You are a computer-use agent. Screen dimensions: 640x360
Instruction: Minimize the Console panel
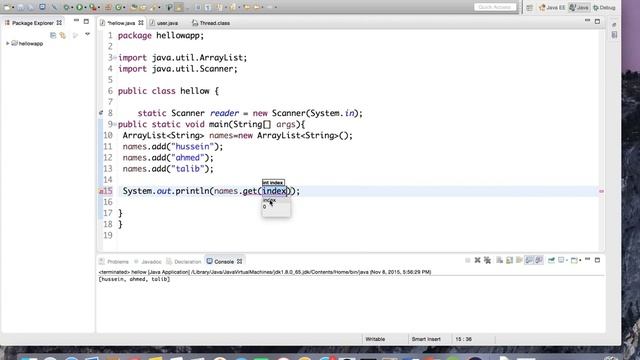click(588, 260)
